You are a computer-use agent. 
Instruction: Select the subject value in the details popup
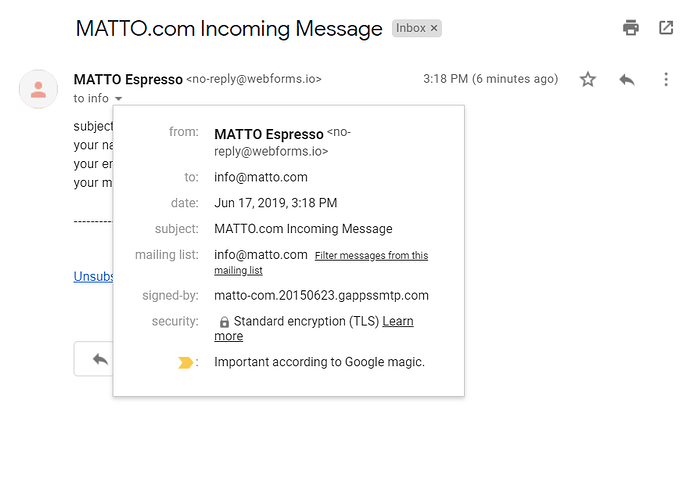pyautogui.click(x=303, y=229)
